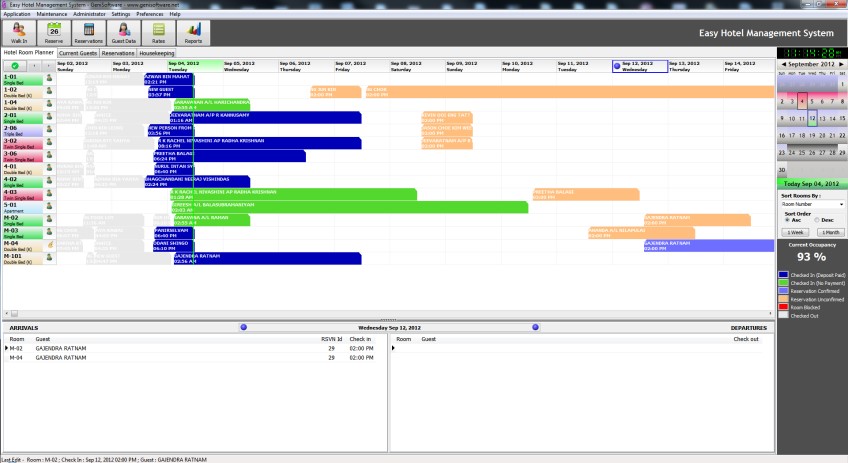
Task: Click Checked In (Deposit Paid) blue swatch
Action: click(783, 275)
